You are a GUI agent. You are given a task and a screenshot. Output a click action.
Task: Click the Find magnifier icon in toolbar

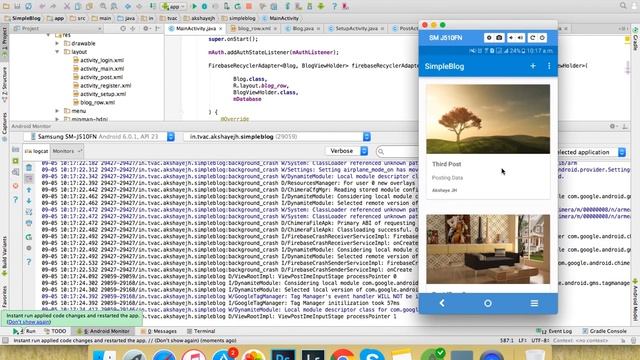[x=103, y=6]
